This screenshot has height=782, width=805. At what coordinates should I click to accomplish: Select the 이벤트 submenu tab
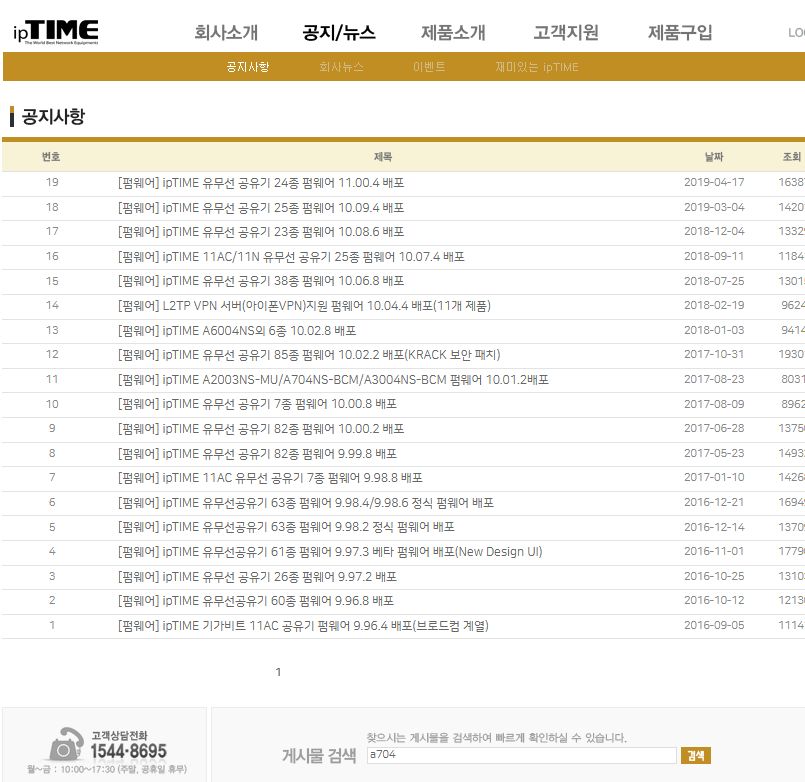coord(429,67)
